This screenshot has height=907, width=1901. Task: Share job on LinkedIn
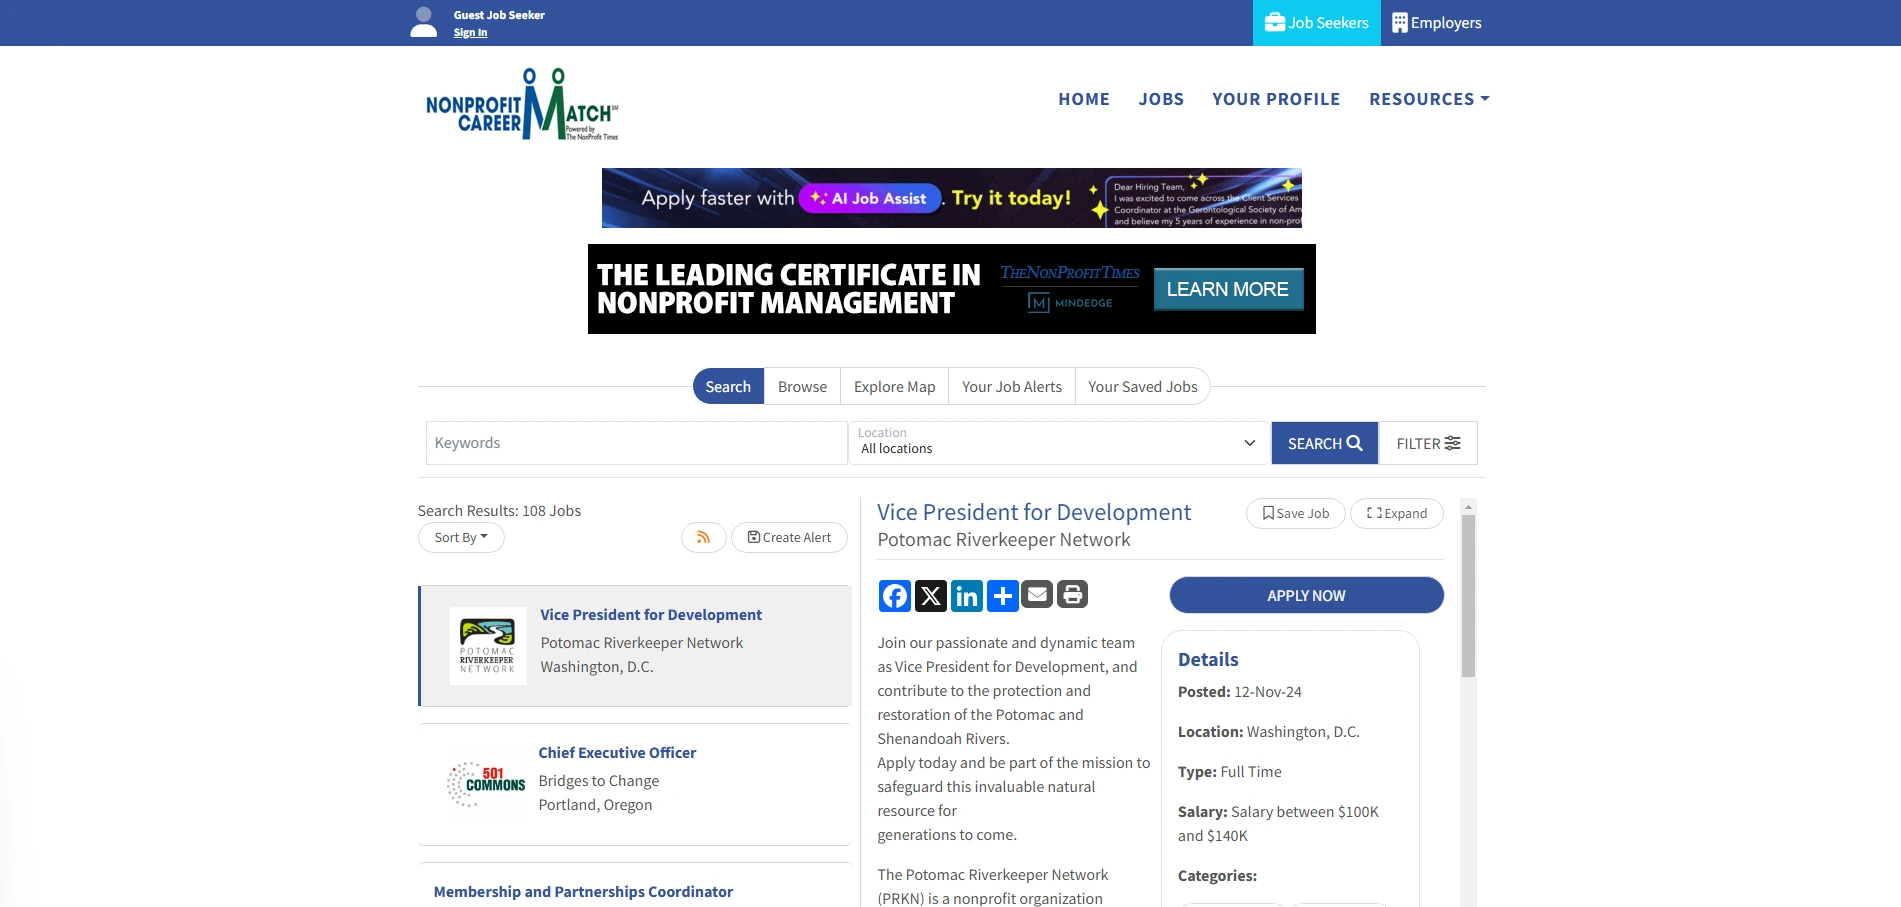point(967,596)
